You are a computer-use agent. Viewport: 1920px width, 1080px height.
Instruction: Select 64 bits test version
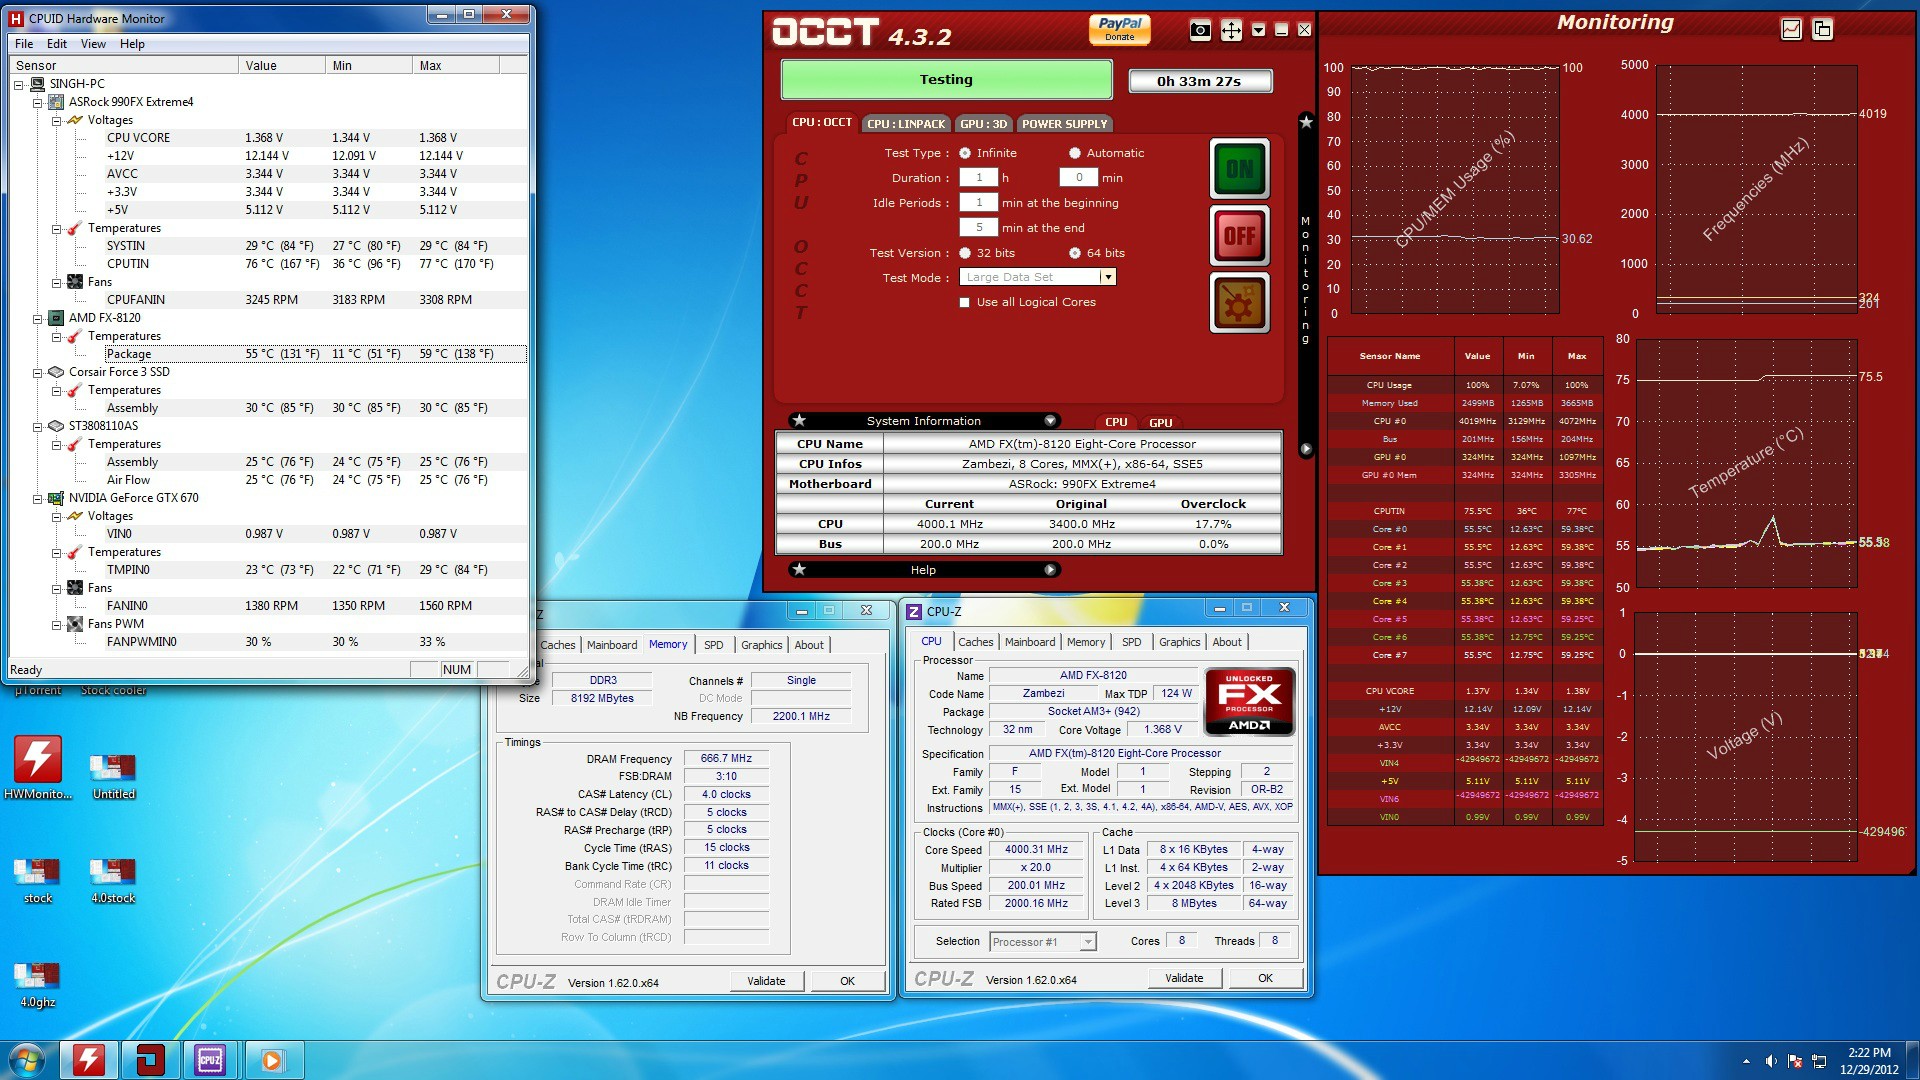(1075, 253)
